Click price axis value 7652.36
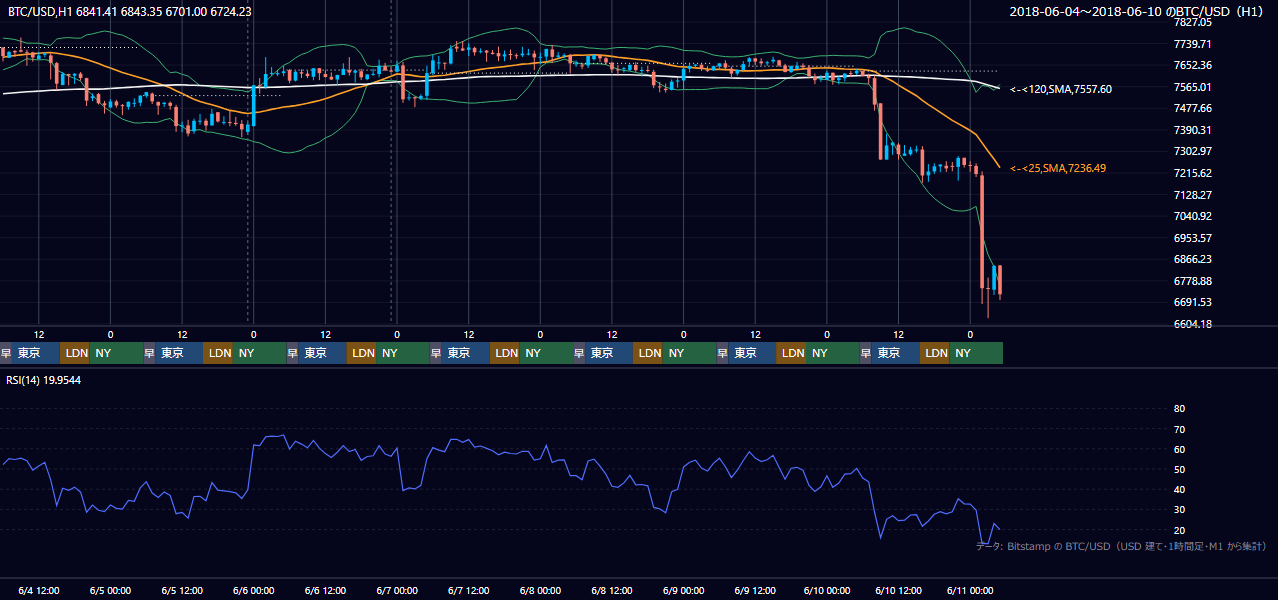The width and height of the screenshot is (1278, 600). pyautogui.click(x=1193, y=65)
